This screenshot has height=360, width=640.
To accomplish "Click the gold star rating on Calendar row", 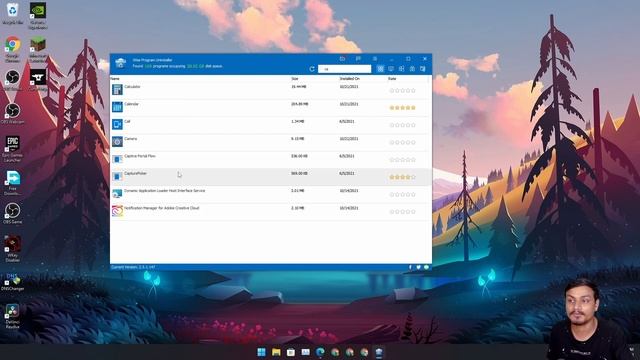I will click(402, 108).
